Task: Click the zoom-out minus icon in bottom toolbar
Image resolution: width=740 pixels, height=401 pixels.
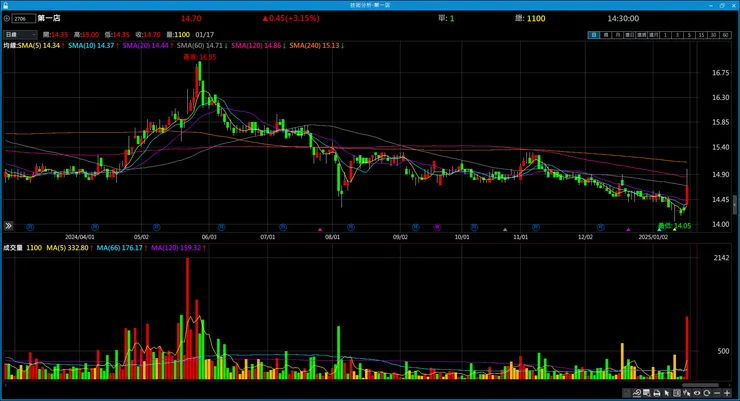Action: 717,393
